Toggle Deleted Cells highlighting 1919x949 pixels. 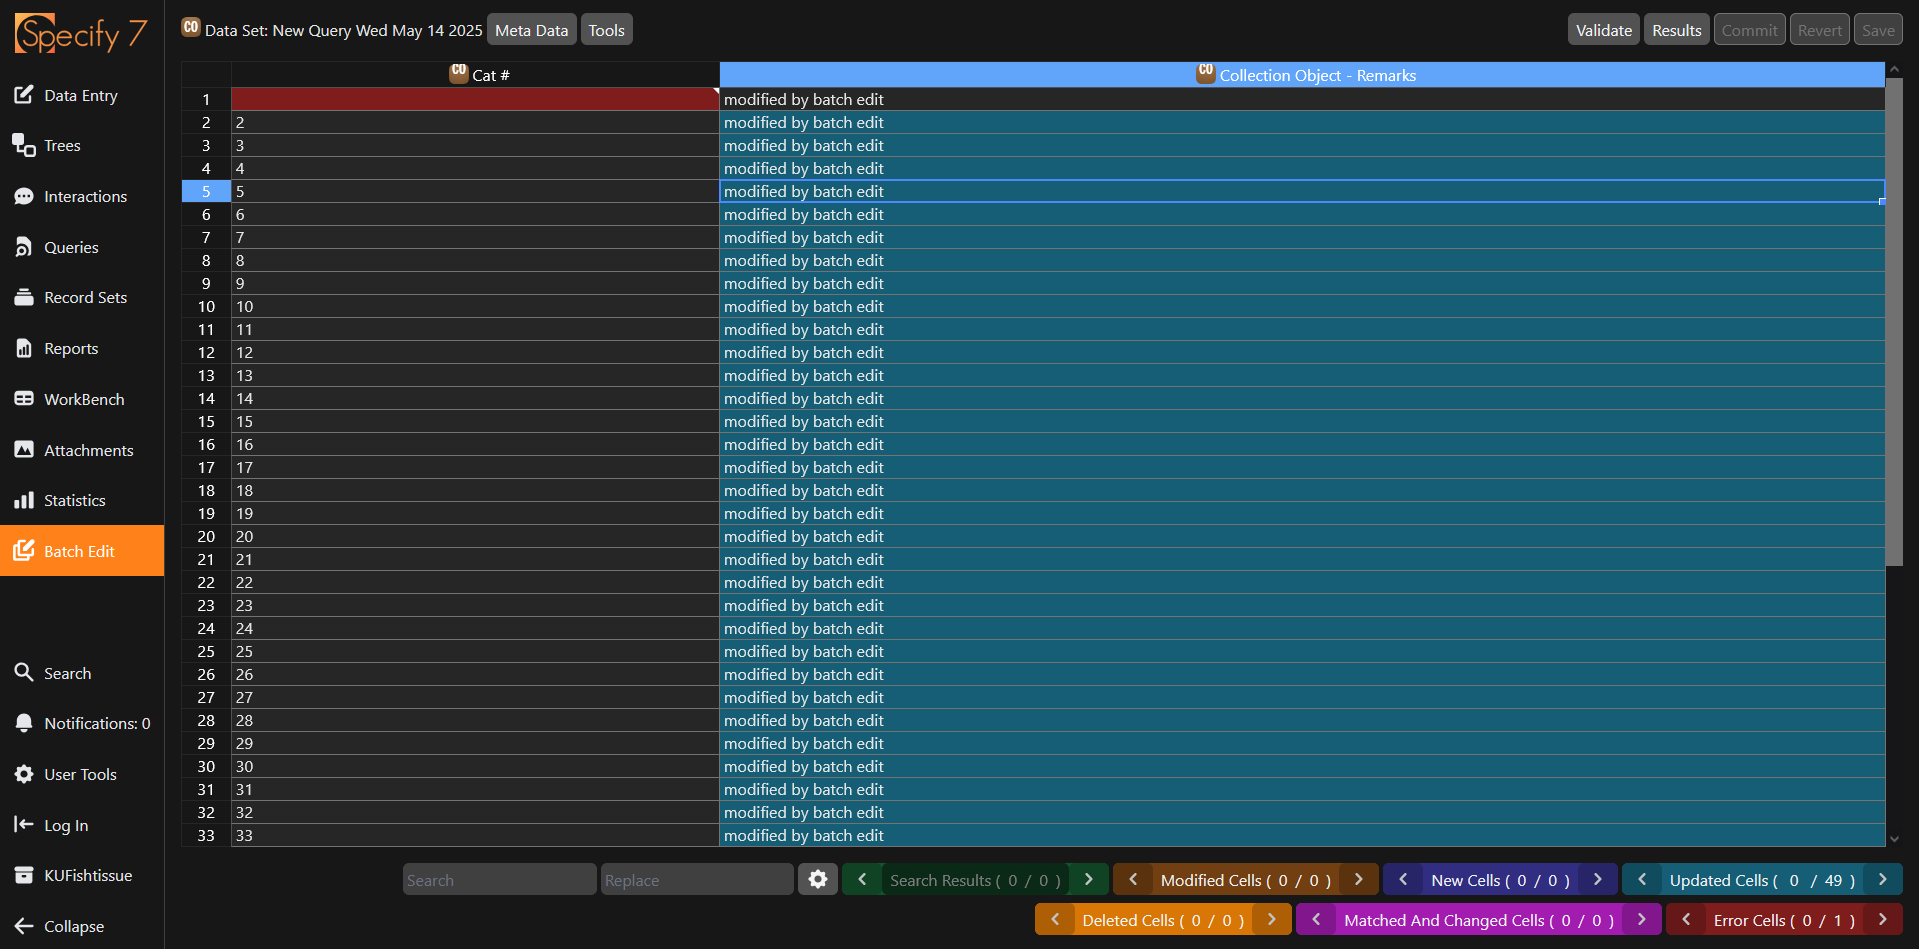pyautogui.click(x=1163, y=920)
